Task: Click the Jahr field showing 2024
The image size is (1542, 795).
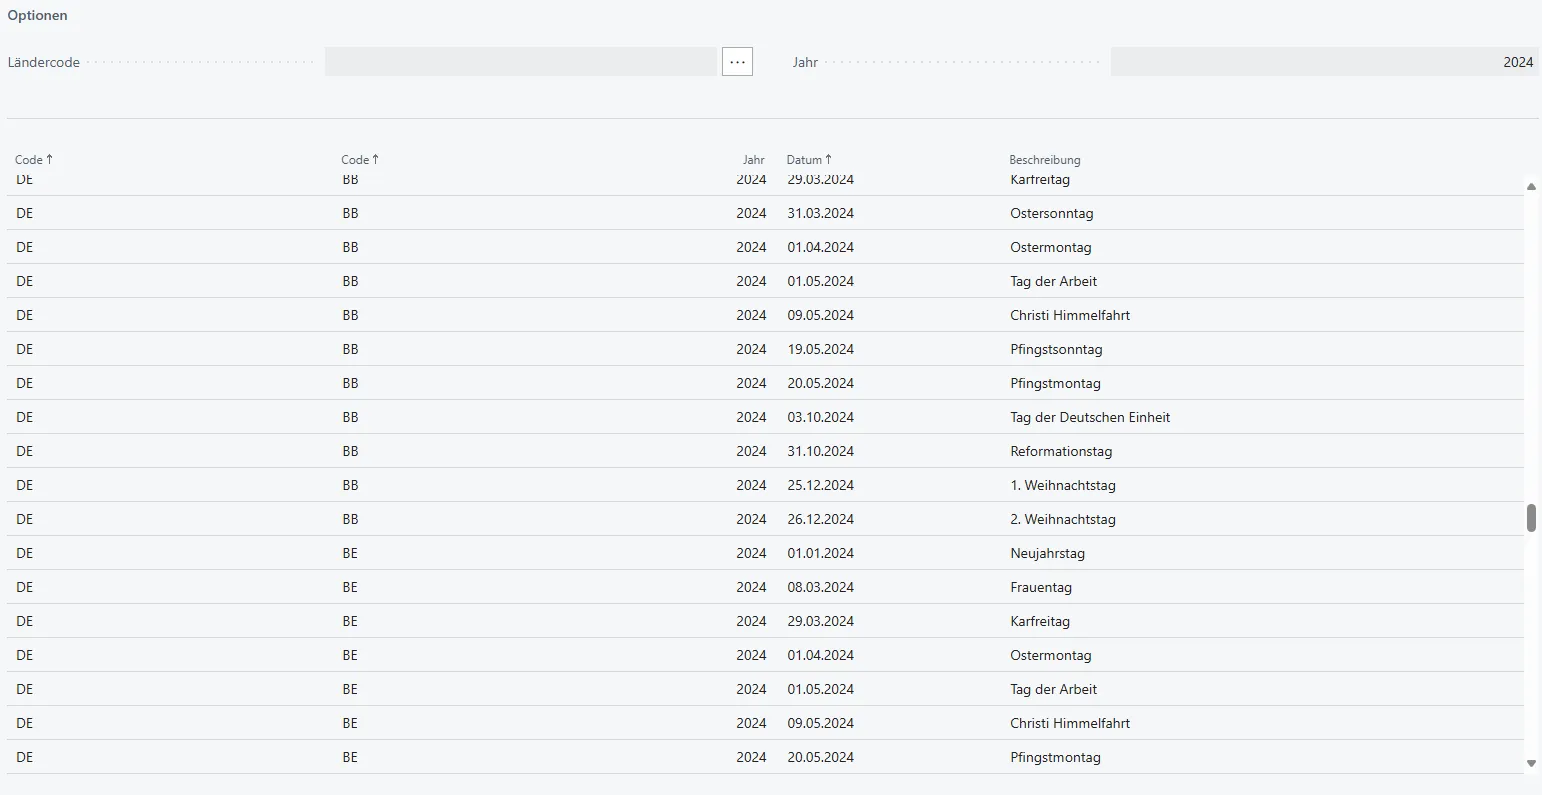Action: click(x=1323, y=62)
